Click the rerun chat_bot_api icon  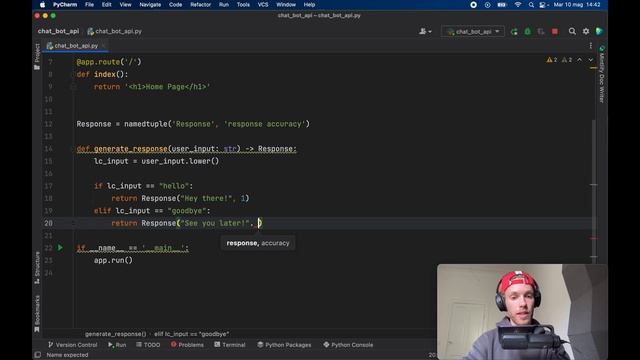click(x=514, y=31)
